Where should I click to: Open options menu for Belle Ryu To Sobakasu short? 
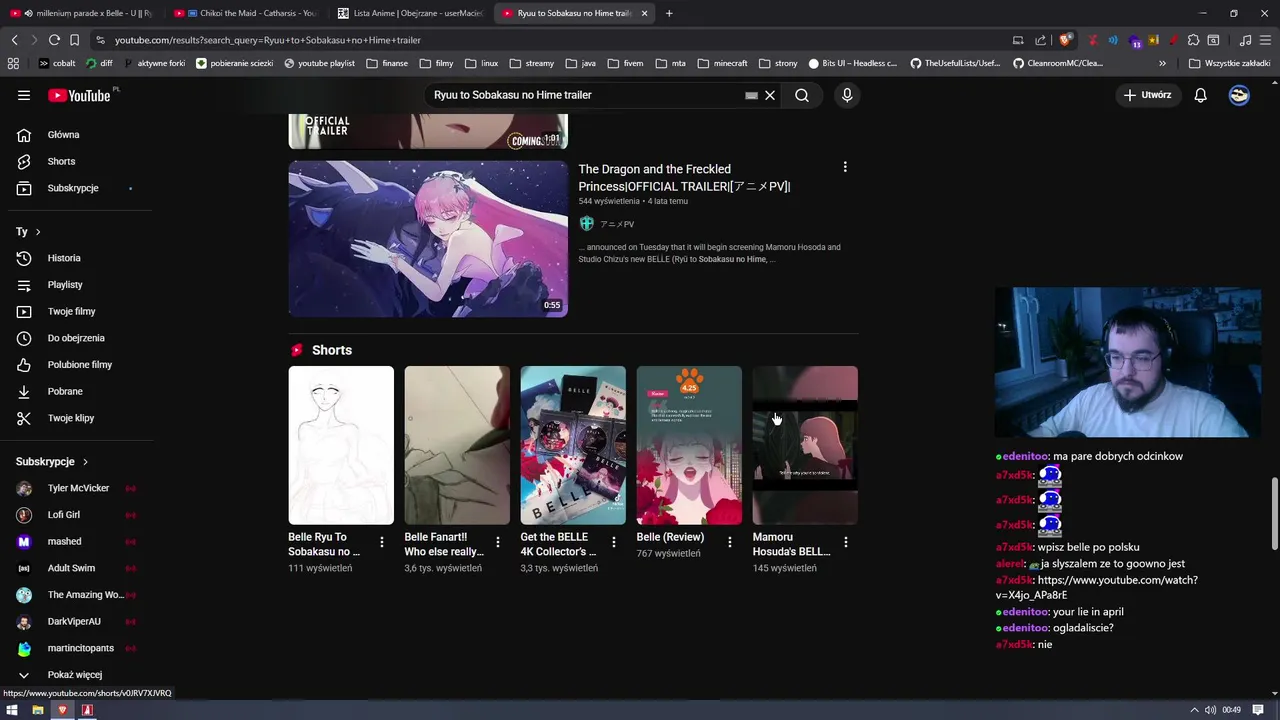pyautogui.click(x=382, y=542)
